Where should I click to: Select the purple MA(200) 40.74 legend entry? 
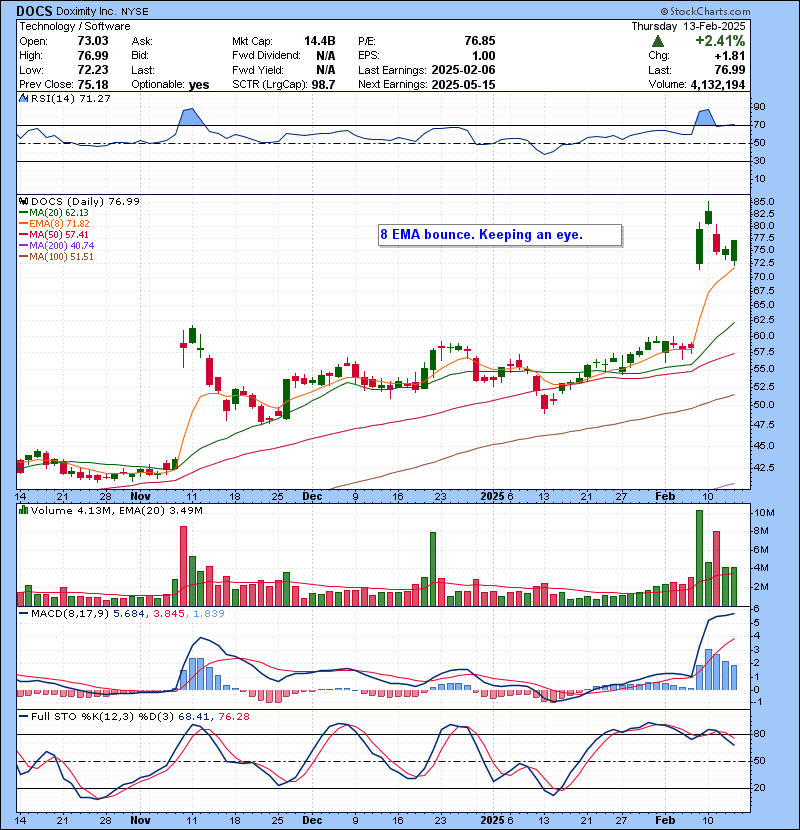coord(56,246)
